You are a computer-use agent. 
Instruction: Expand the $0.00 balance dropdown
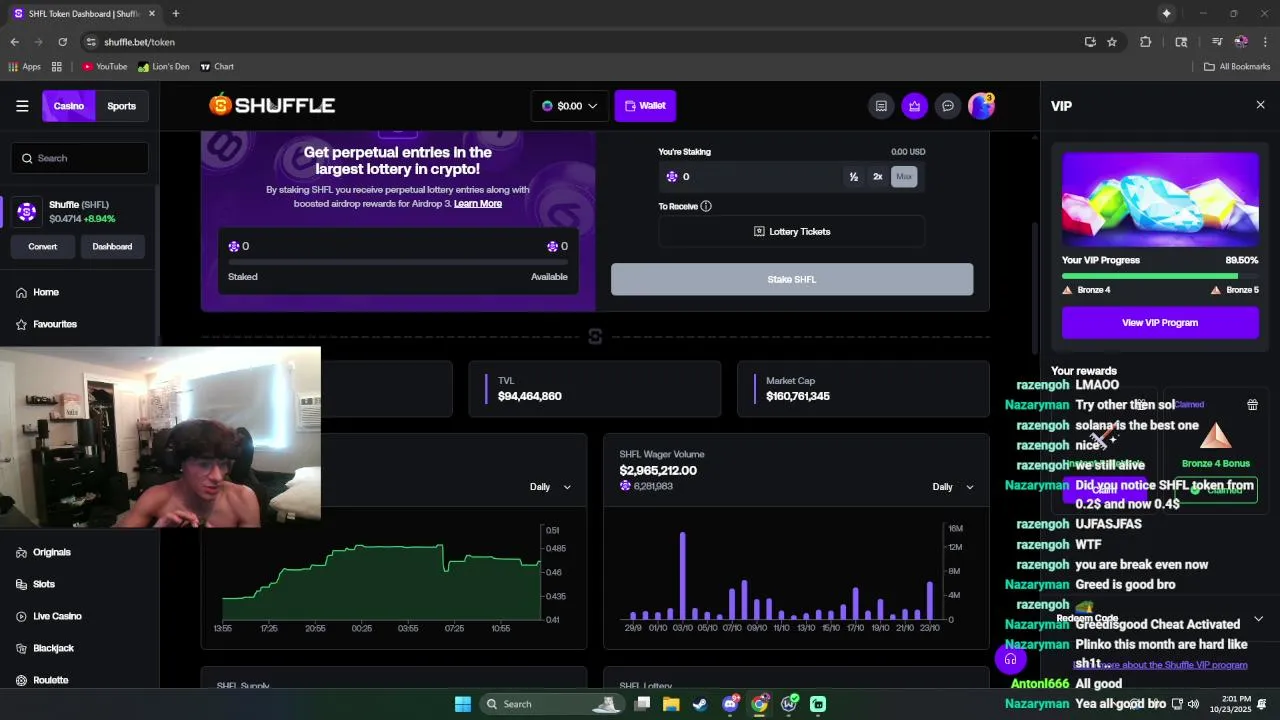point(570,106)
